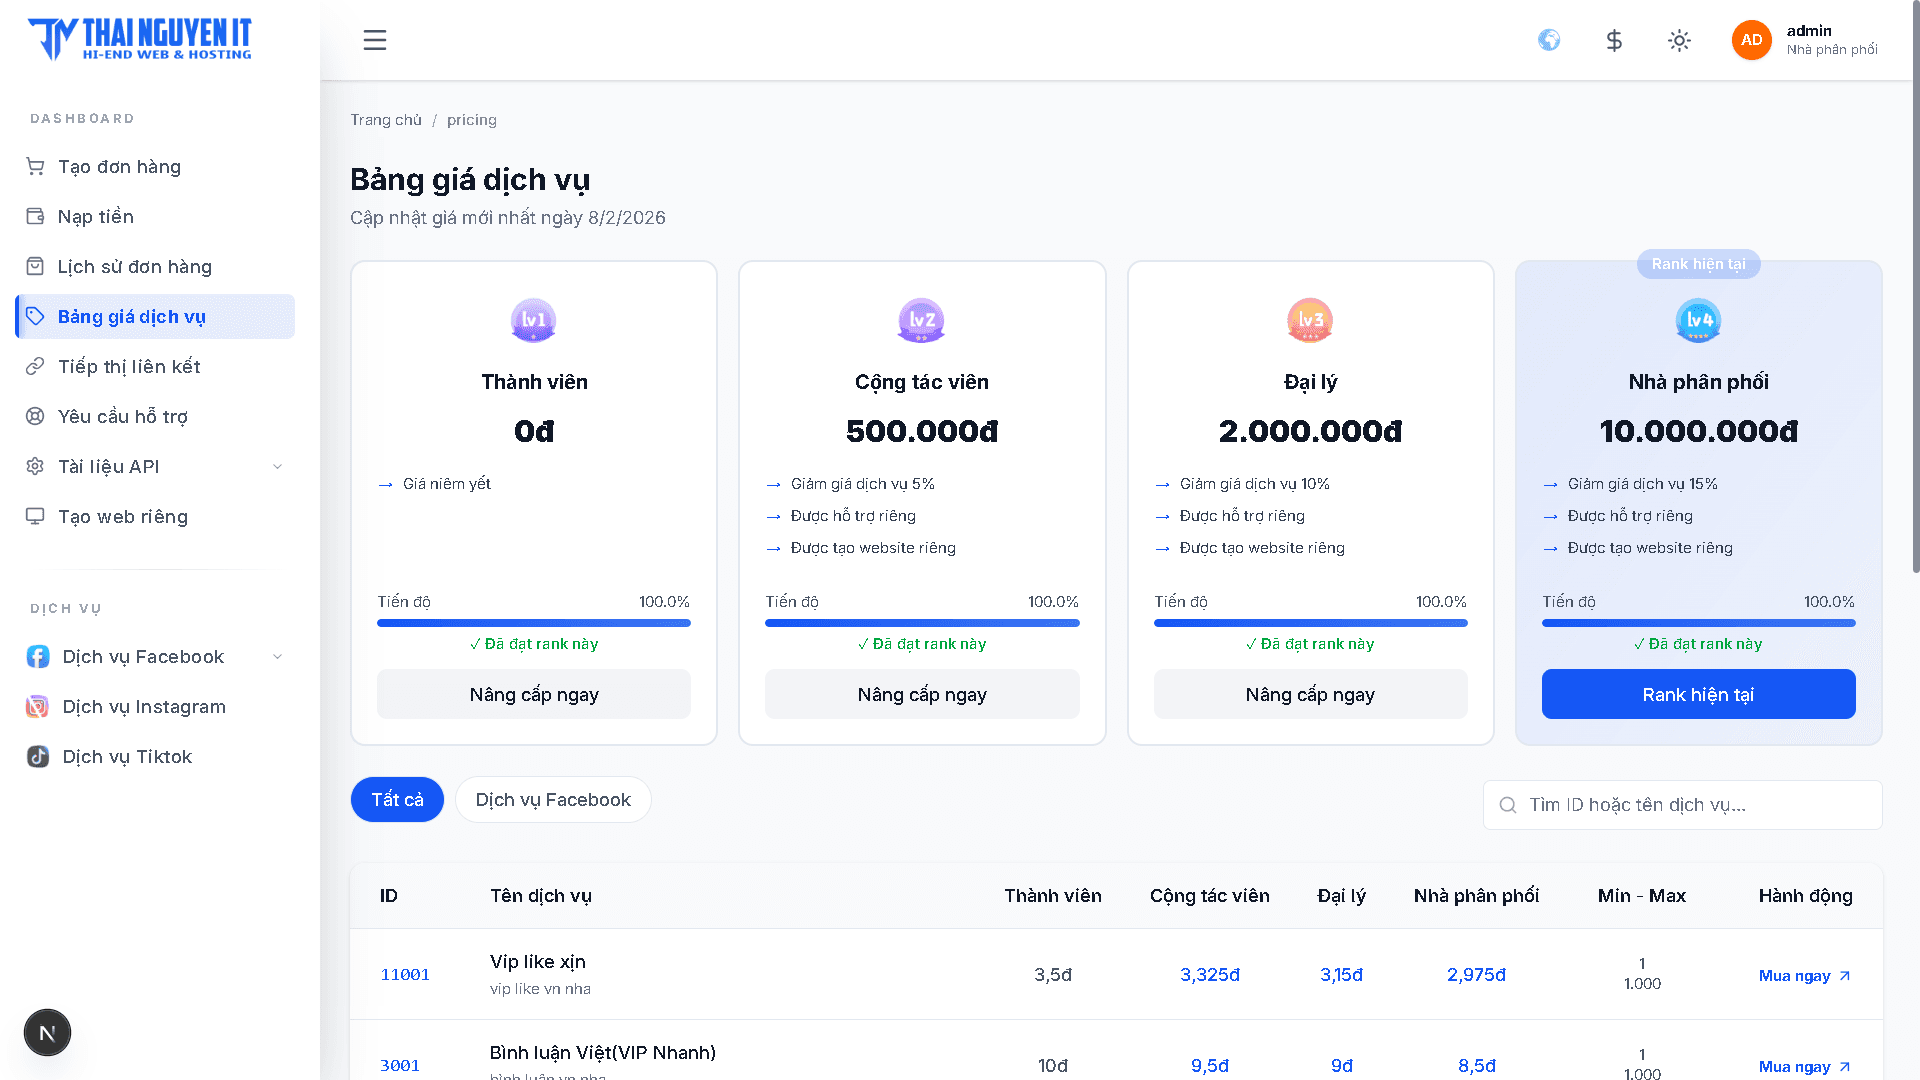Click the Trang chủ breadcrumb
The width and height of the screenshot is (1920, 1080).
[386, 120]
